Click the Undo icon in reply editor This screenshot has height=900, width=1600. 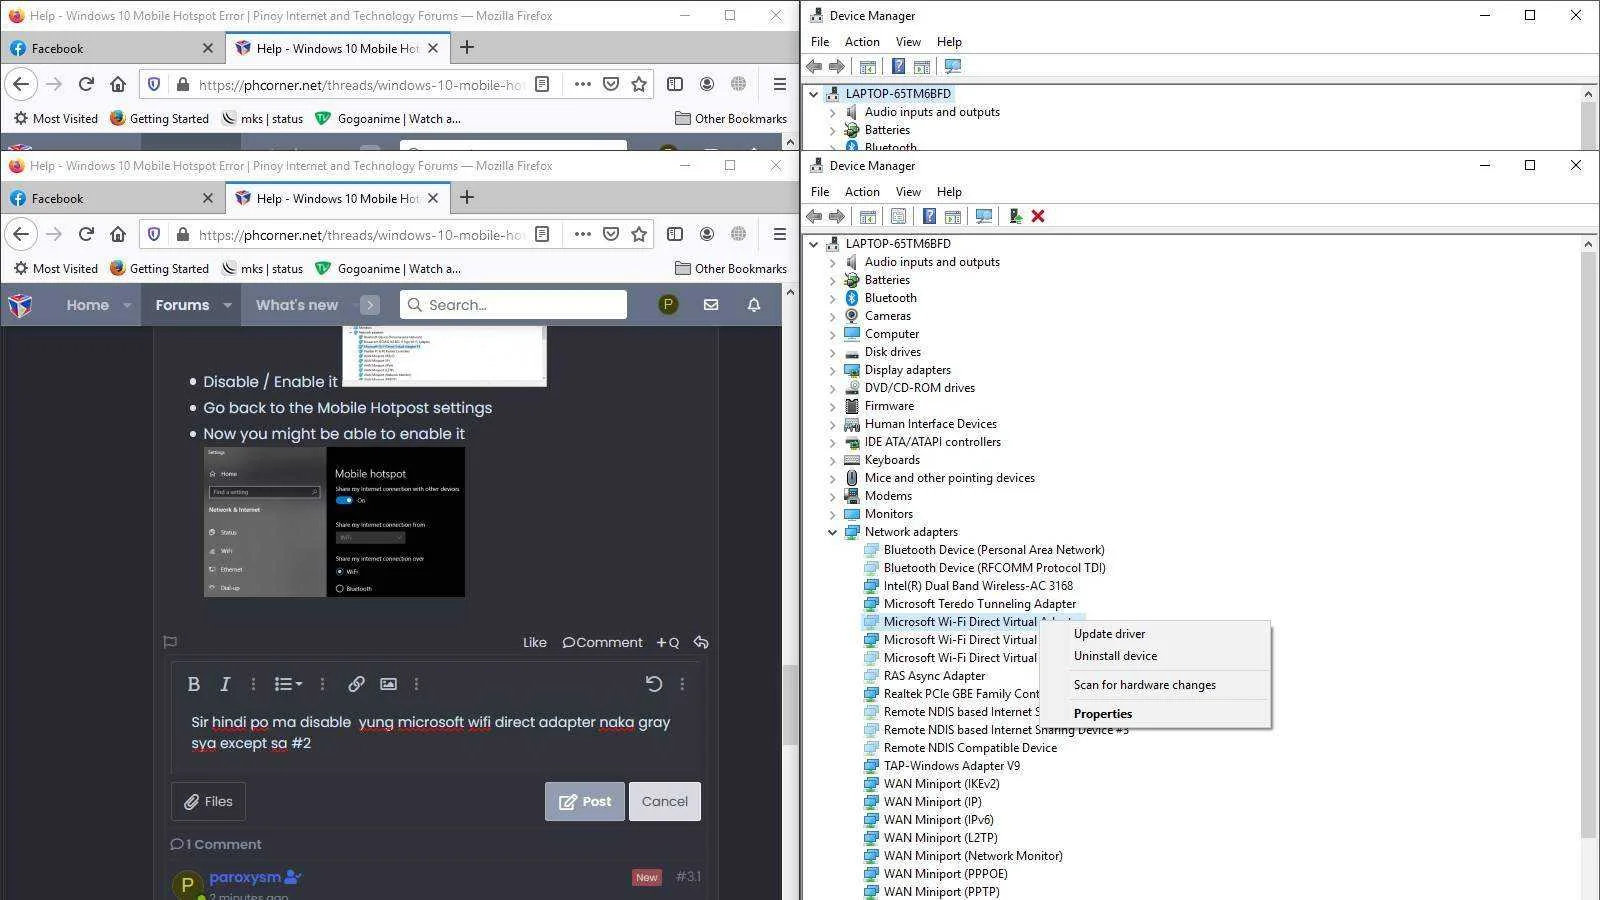654,684
